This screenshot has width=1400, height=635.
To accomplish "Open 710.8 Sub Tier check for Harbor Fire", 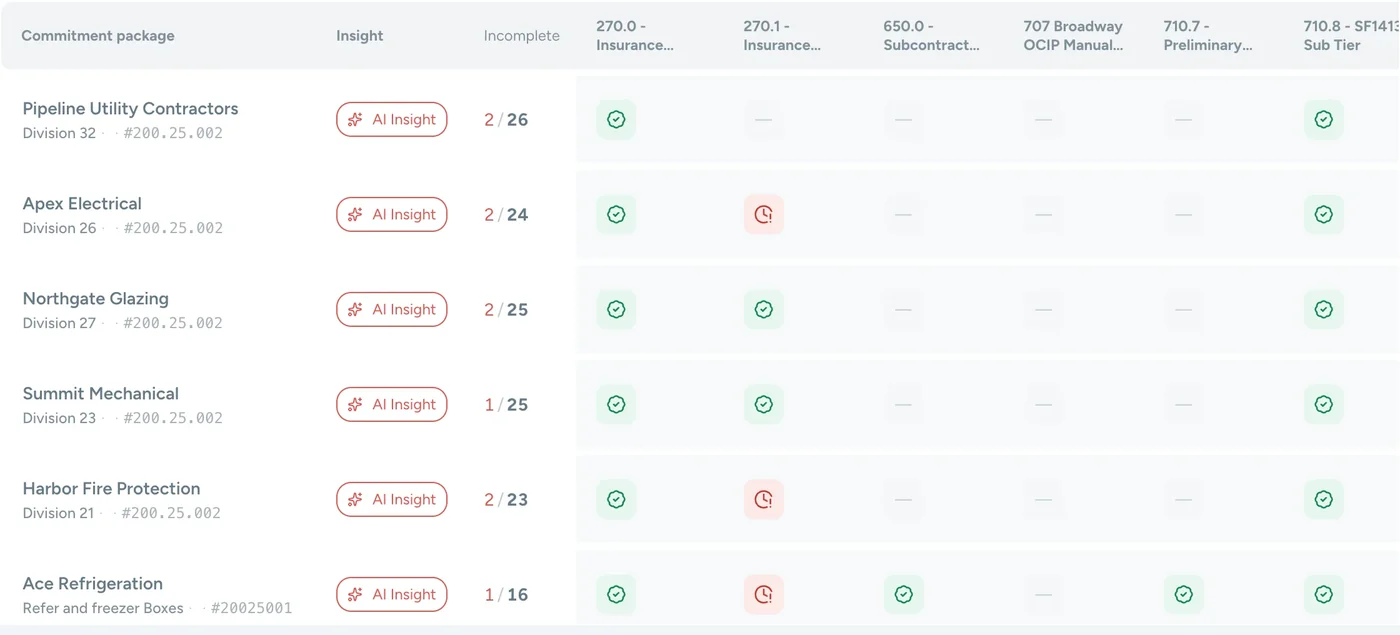I will point(1324,499).
